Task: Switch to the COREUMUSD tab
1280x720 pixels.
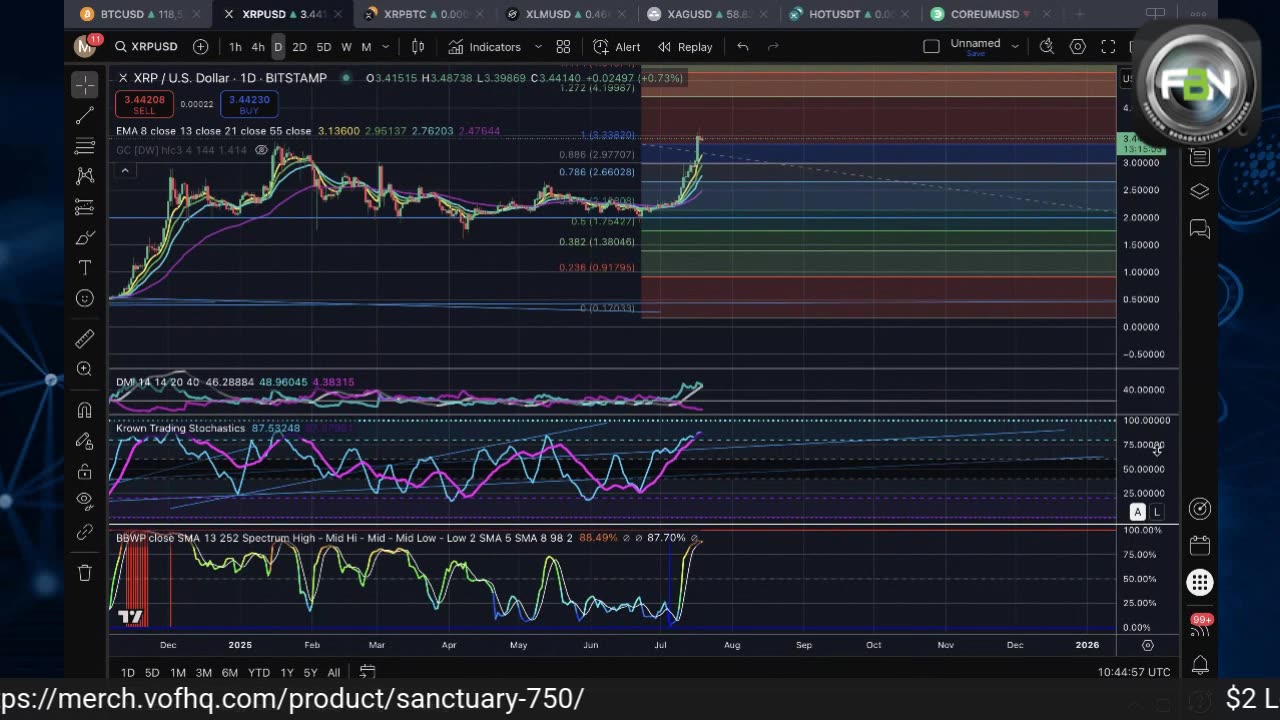Action: [x=992, y=14]
